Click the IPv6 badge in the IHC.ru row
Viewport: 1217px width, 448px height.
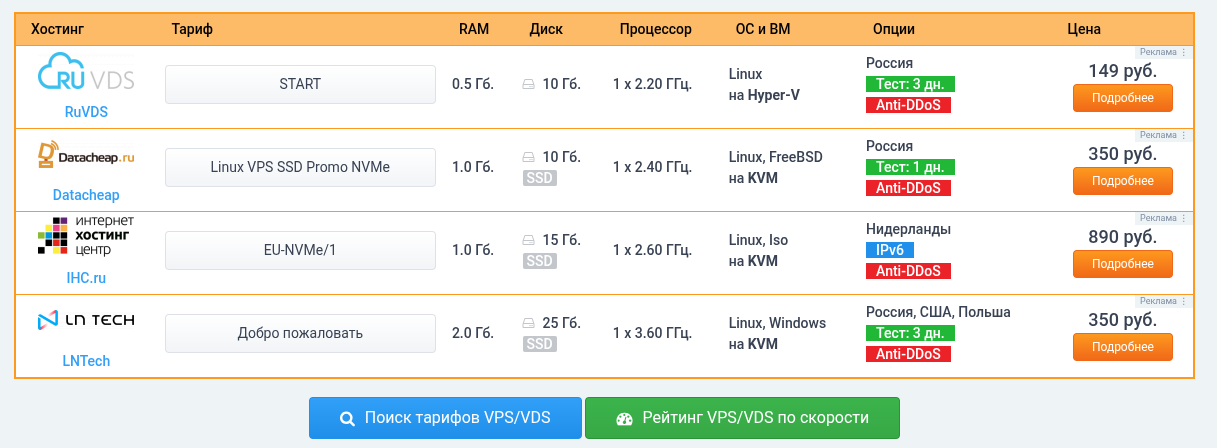pyautogui.click(x=889, y=250)
